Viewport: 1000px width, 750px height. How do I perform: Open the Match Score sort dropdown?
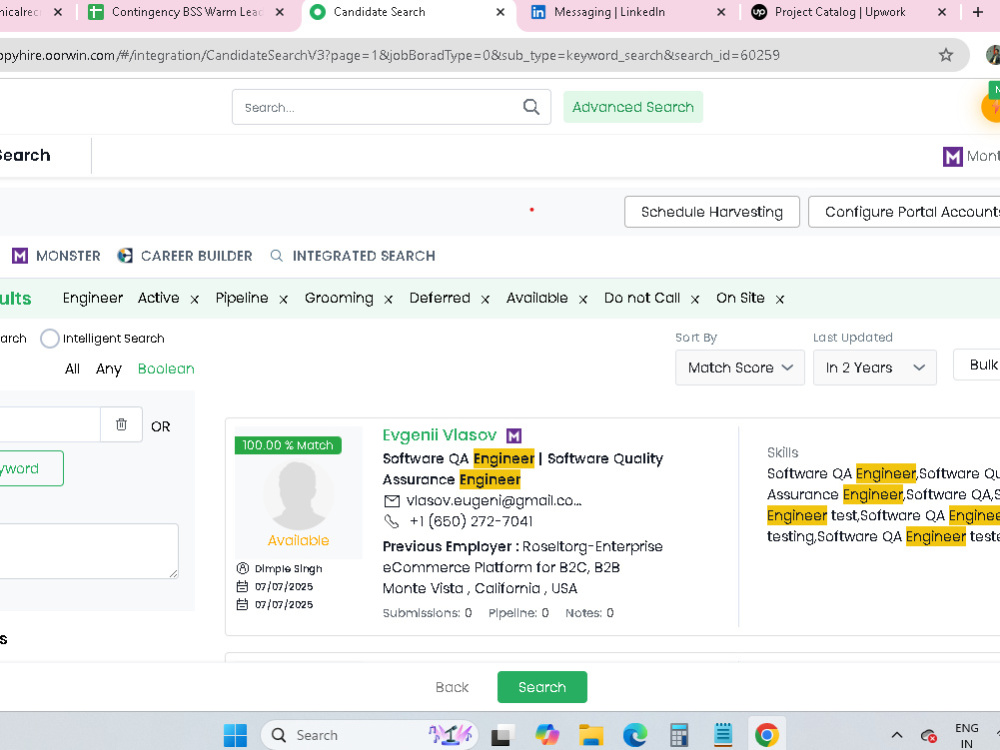tap(740, 367)
